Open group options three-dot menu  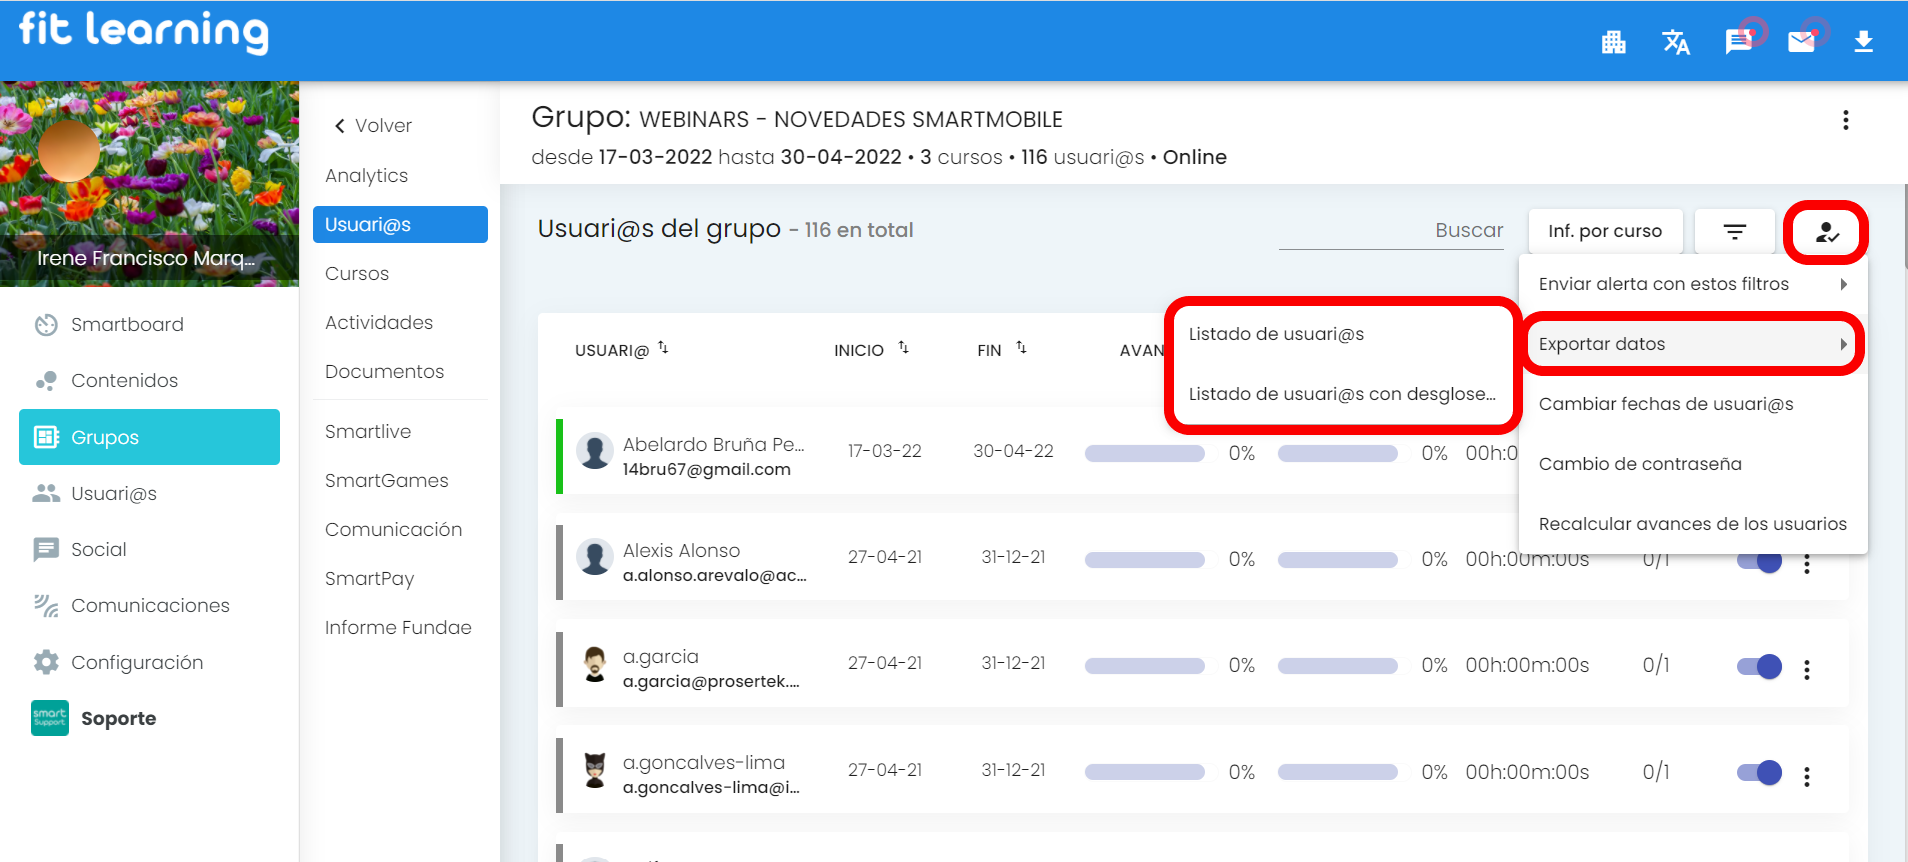[x=1845, y=120]
